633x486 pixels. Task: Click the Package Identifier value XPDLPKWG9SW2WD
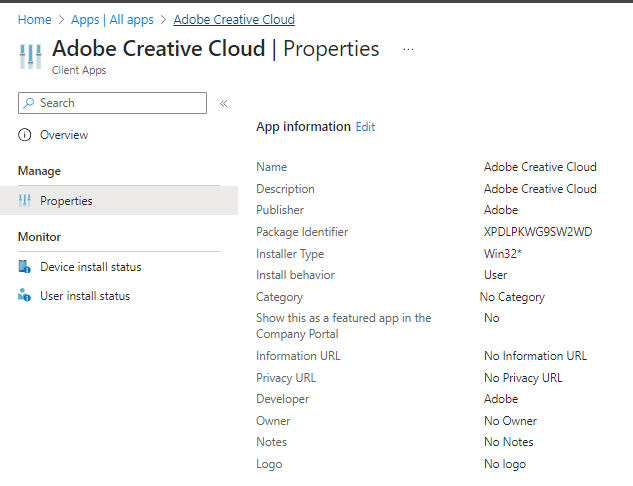(538, 232)
